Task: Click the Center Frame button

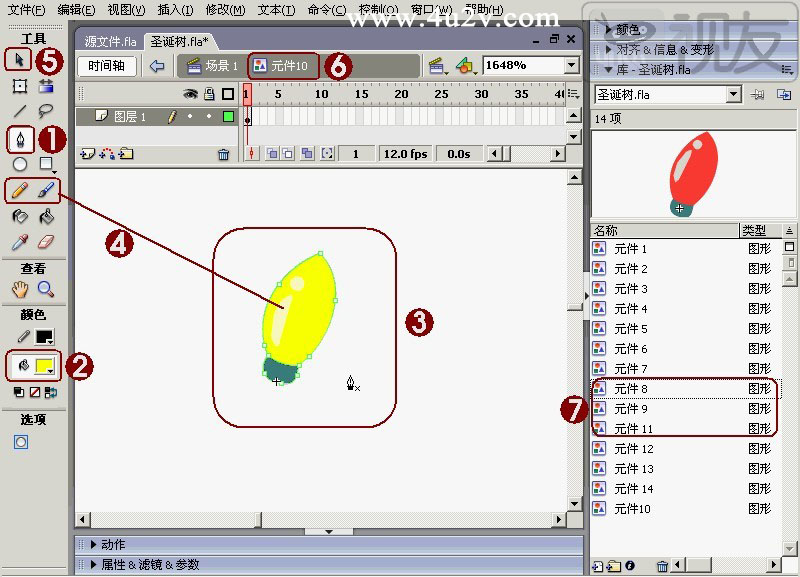Action: pos(252,154)
